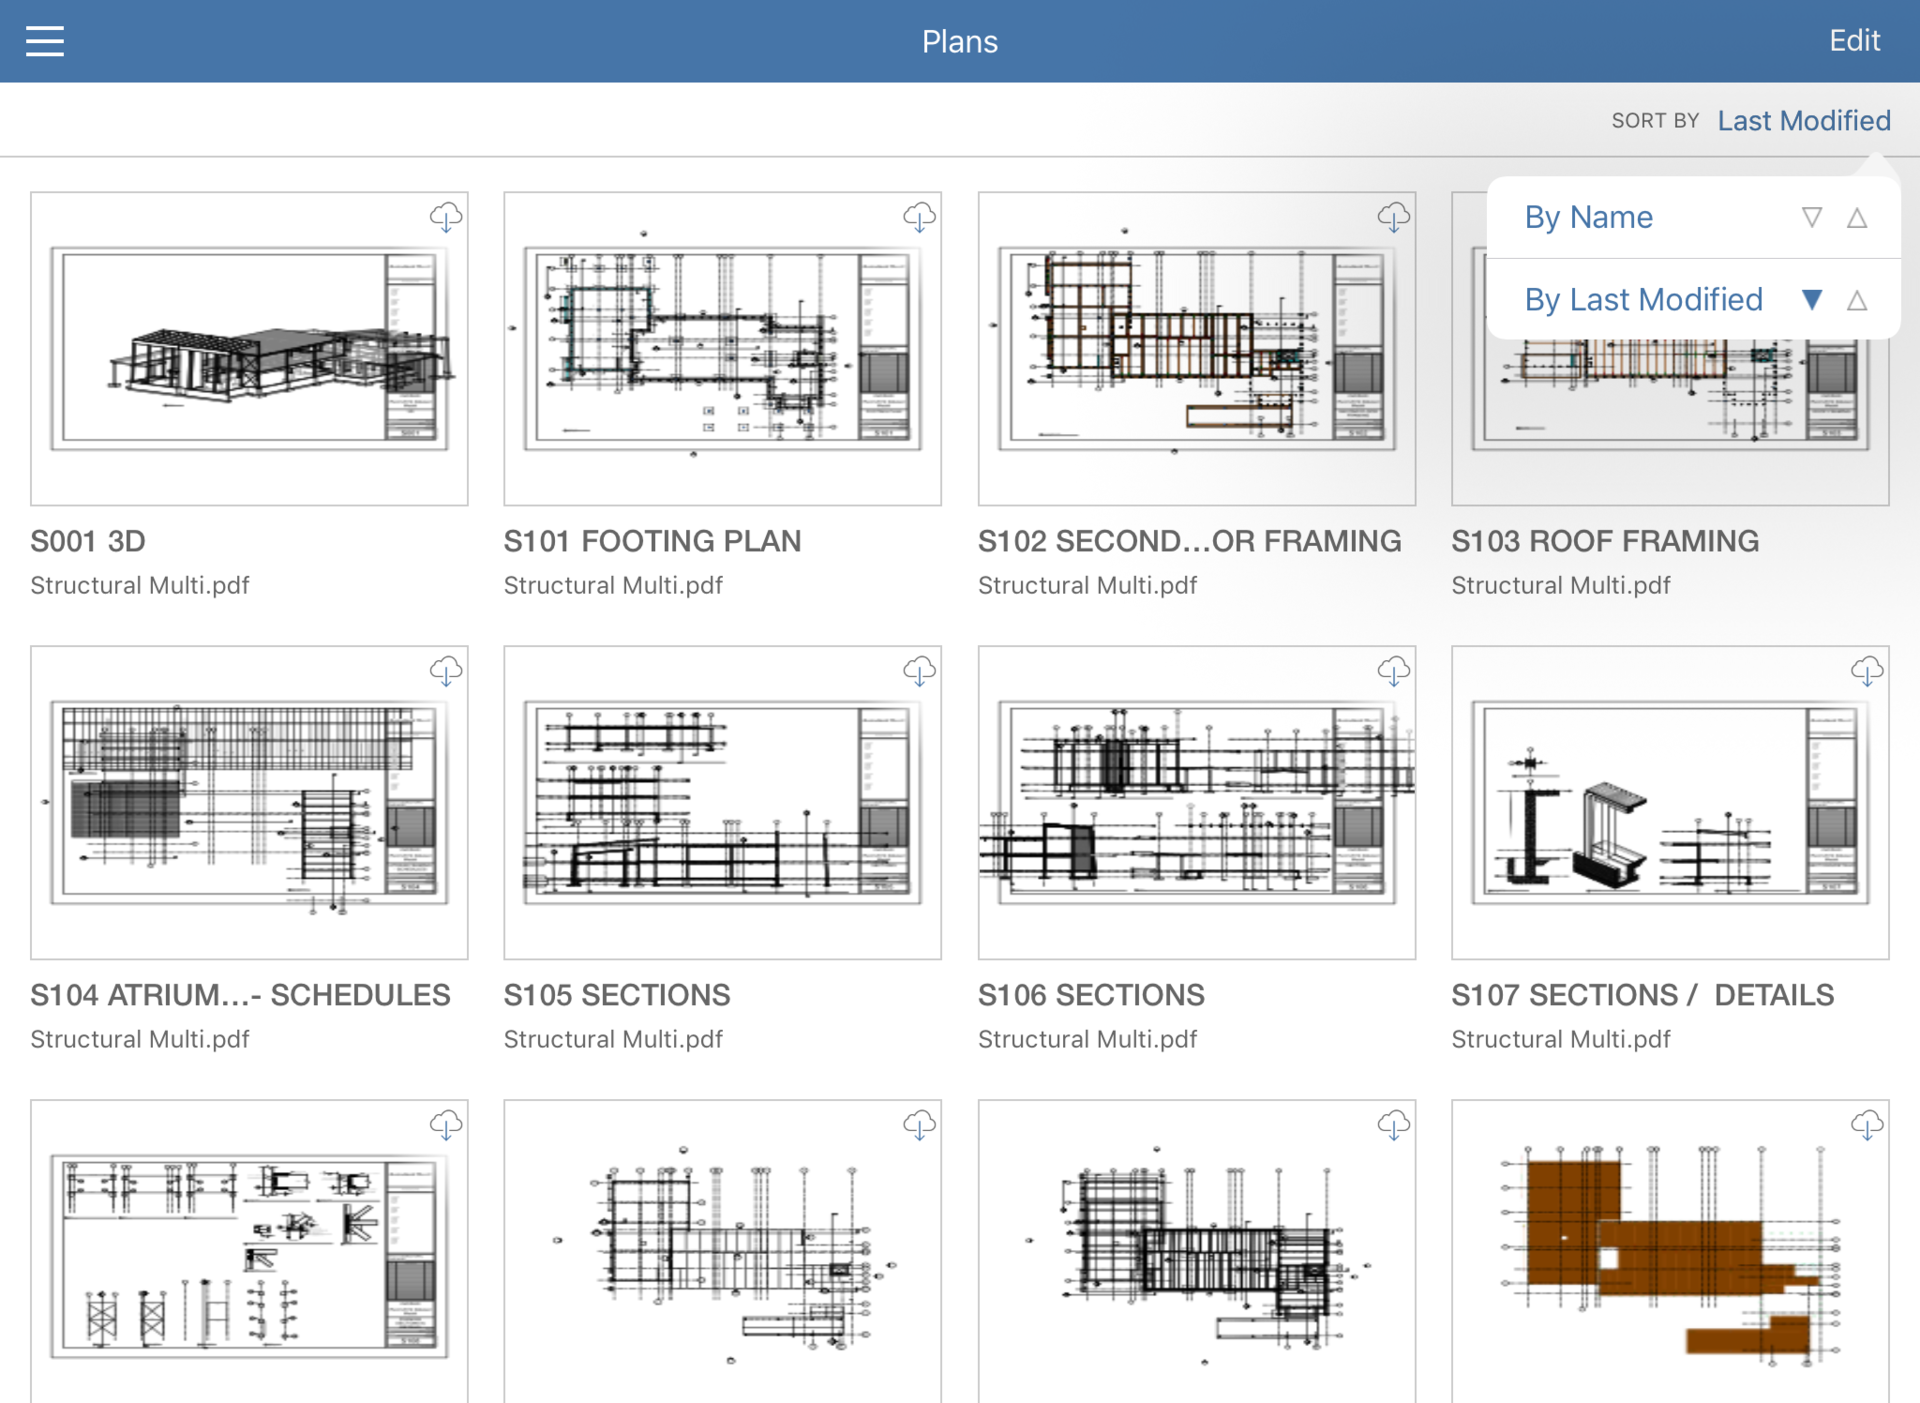Click Structural Multi.pdf under S102 Second Floor Framing

(1087, 585)
